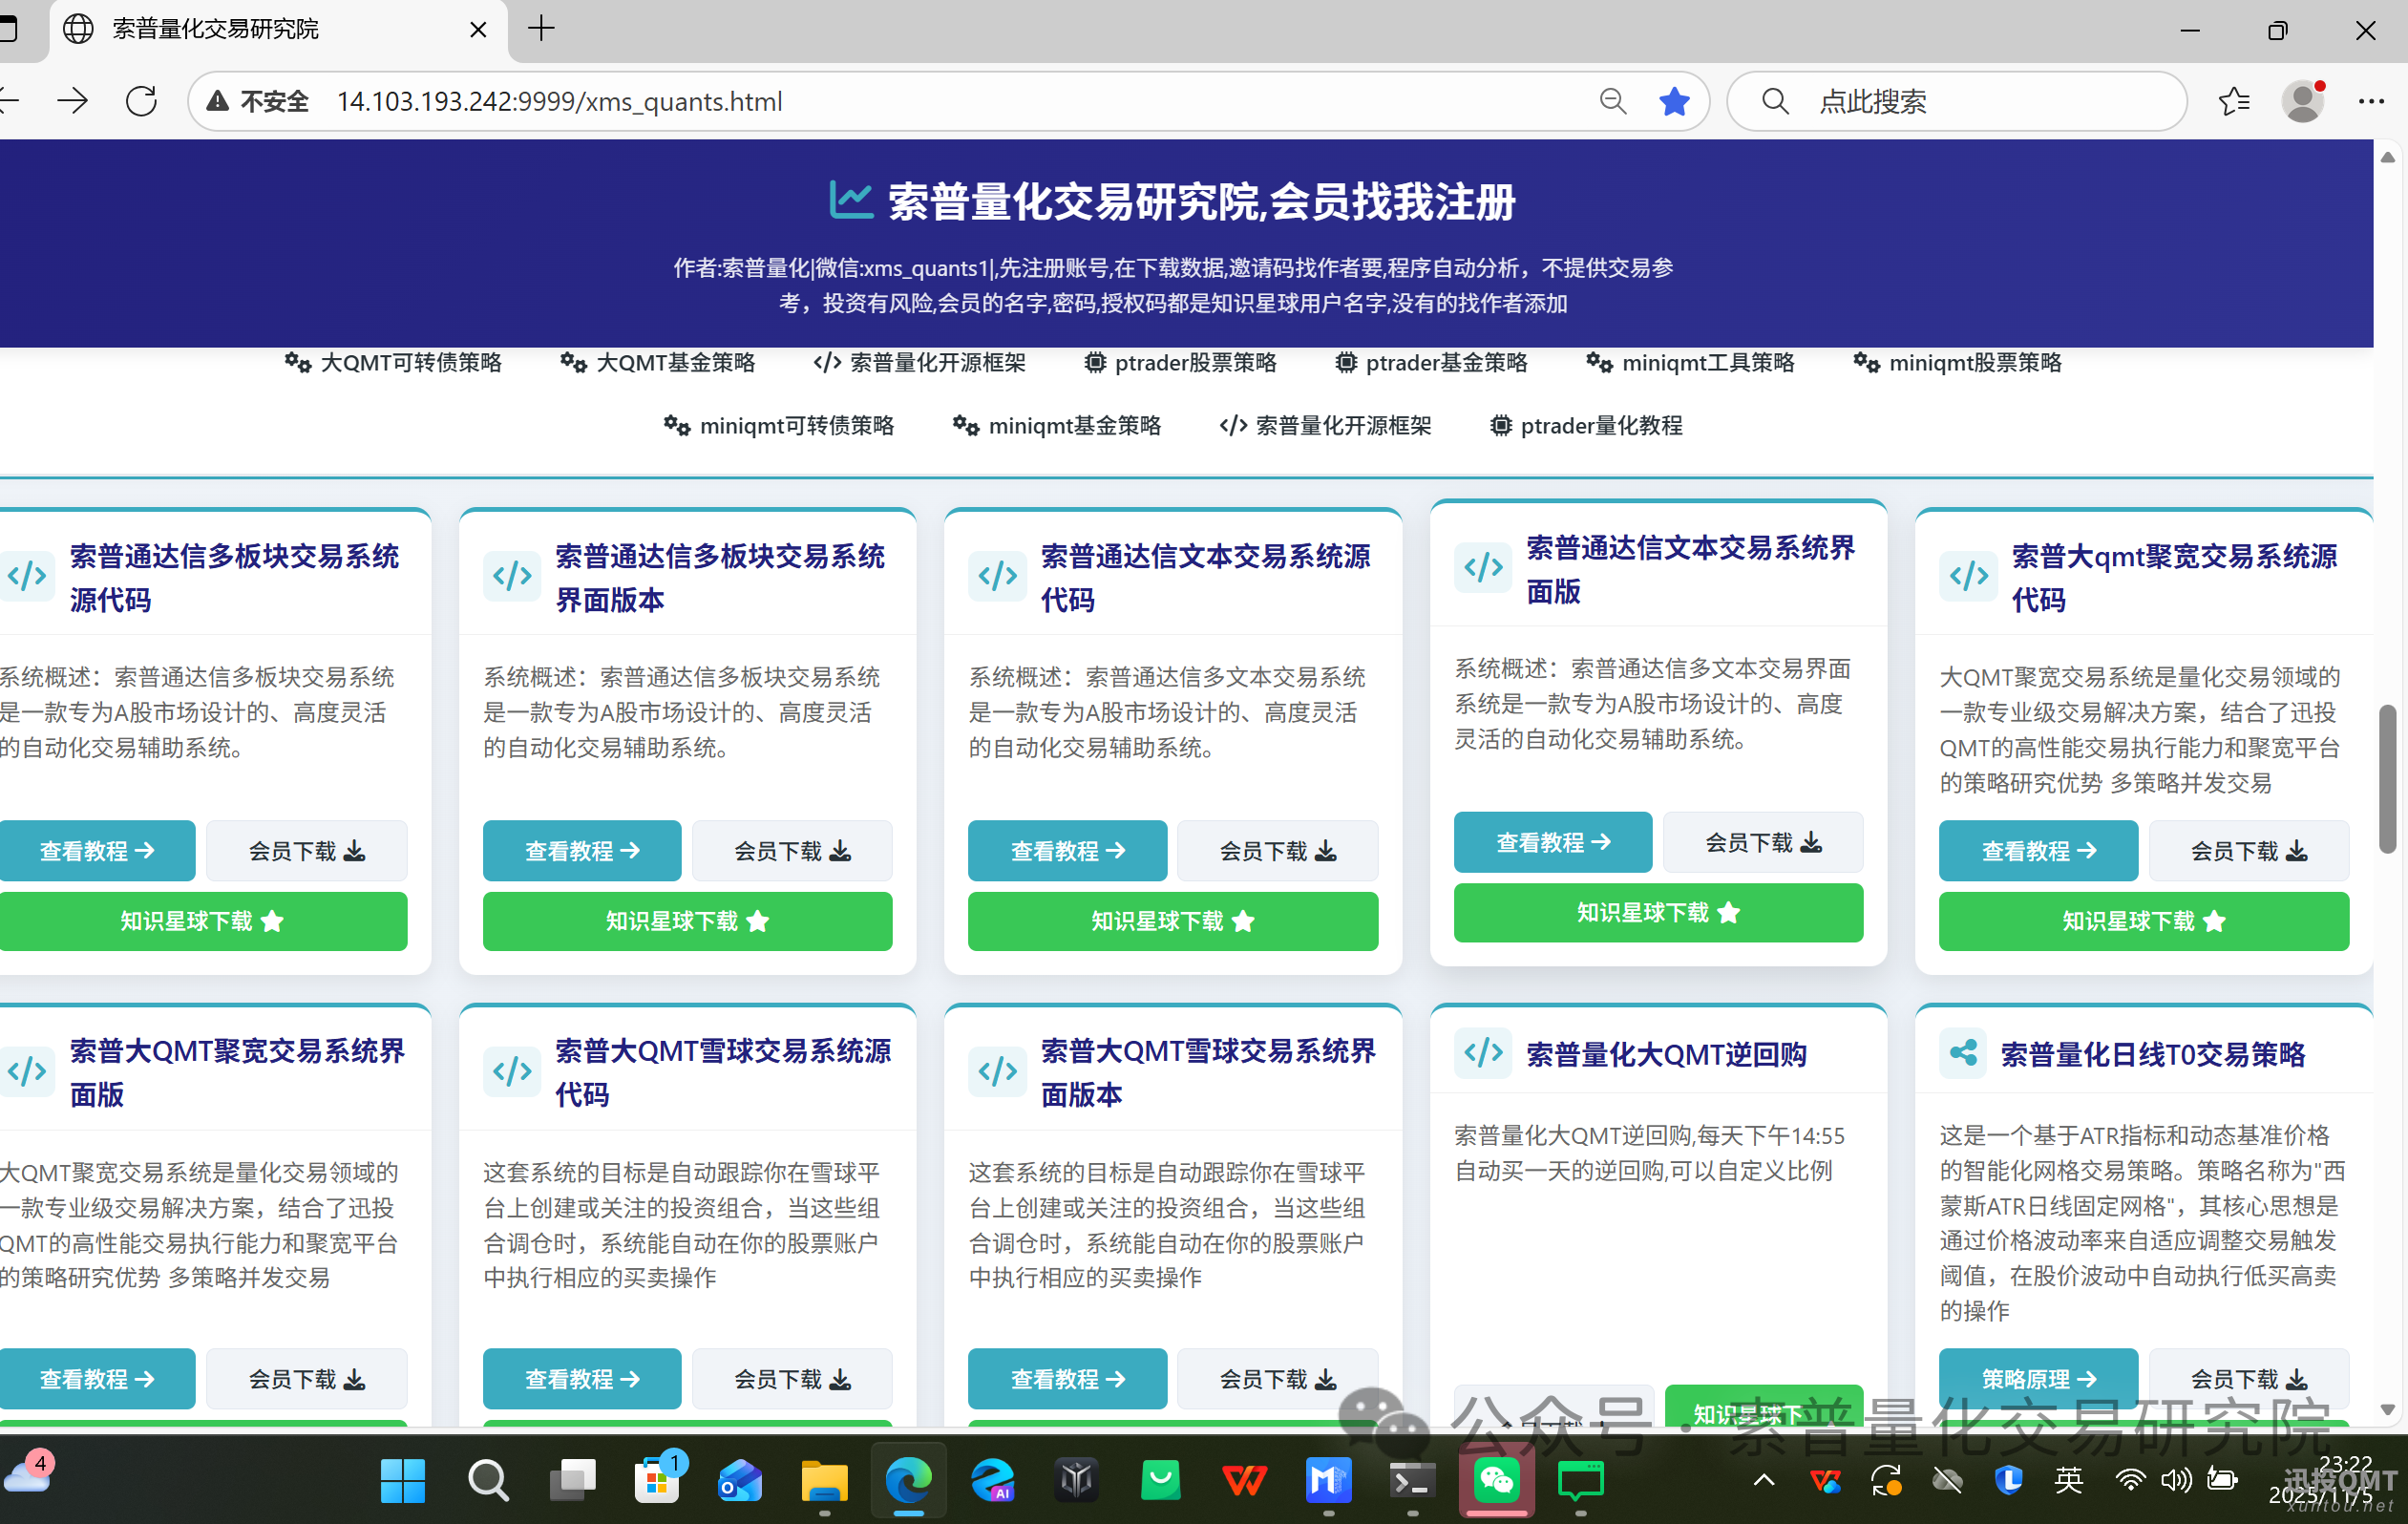Click the share icon on 索普量化日线T0交易策略 card
Viewport: 2408px width, 1524px height.
(x=1963, y=1052)
